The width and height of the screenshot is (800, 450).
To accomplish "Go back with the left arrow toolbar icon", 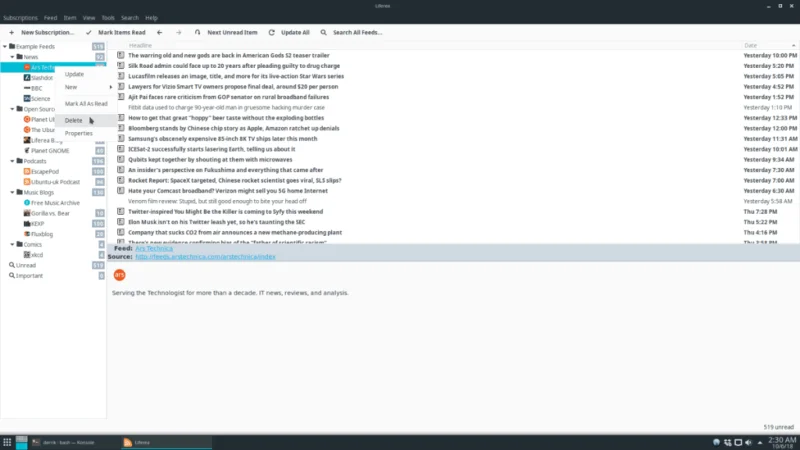I will point(159,32).
